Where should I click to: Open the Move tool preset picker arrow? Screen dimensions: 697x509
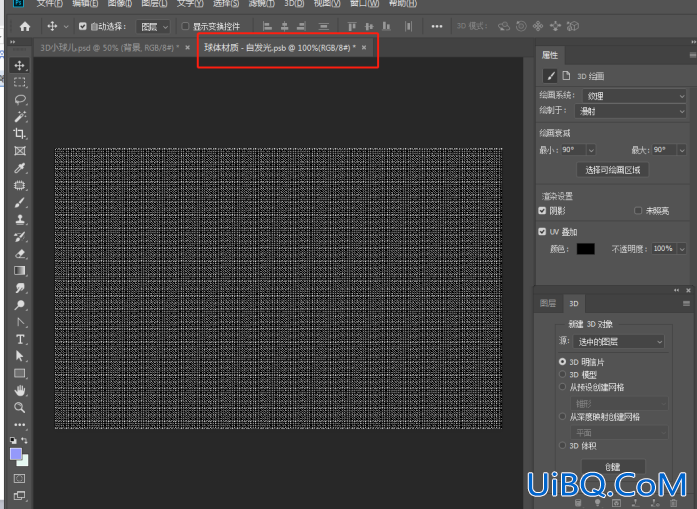(66, 27)
